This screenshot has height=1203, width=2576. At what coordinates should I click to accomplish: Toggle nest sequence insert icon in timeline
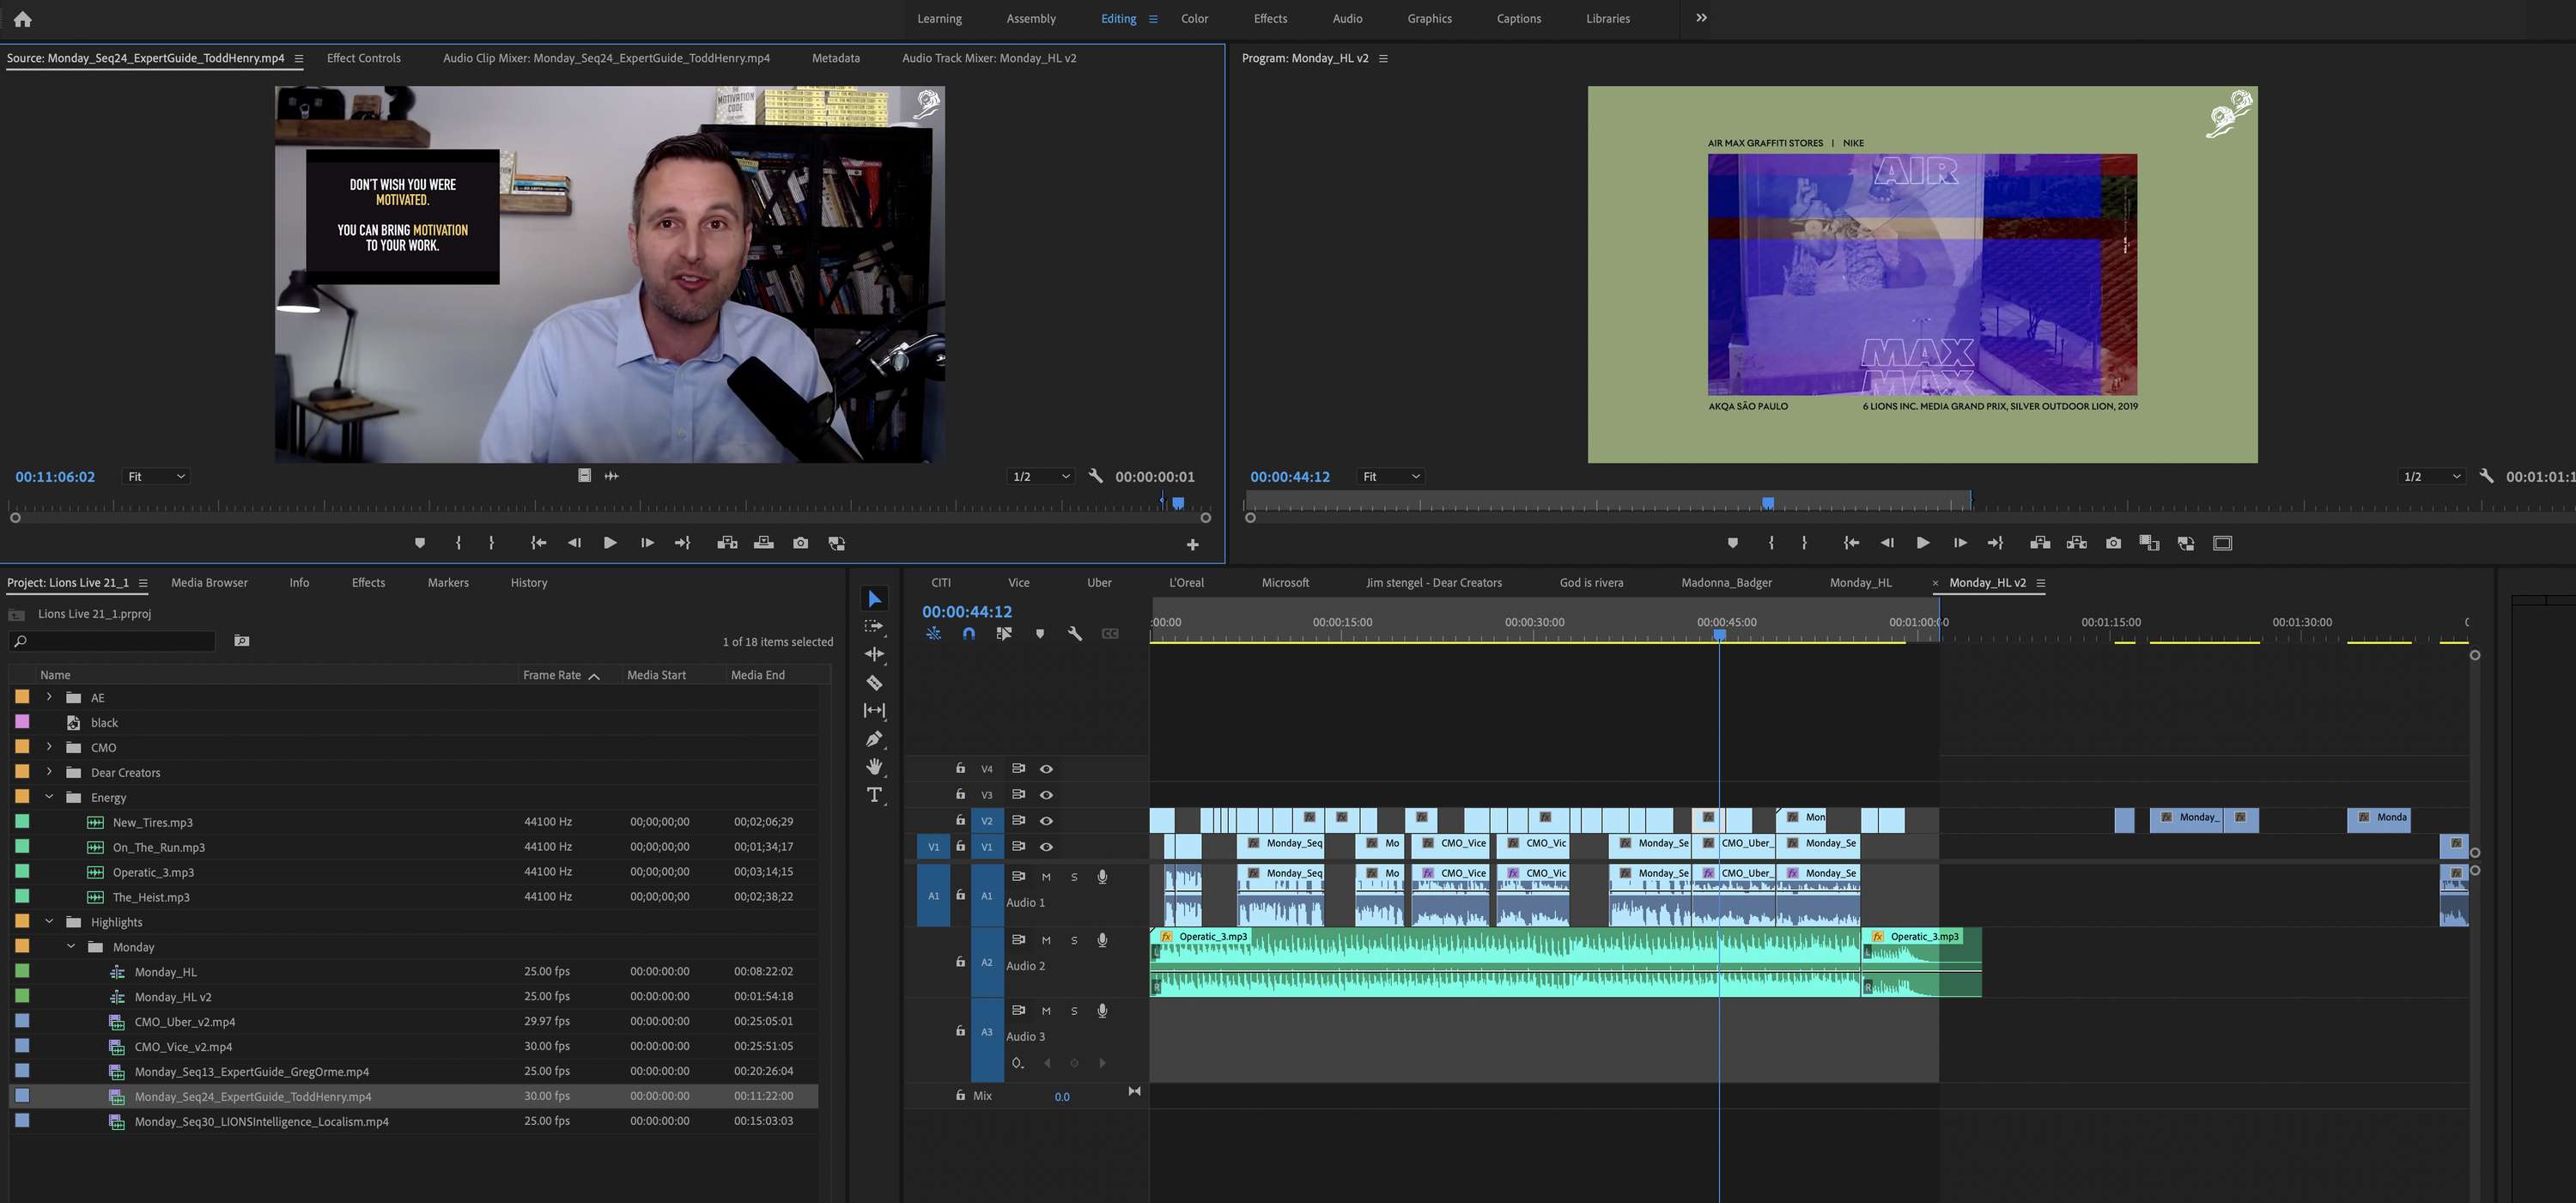[933, 634]
